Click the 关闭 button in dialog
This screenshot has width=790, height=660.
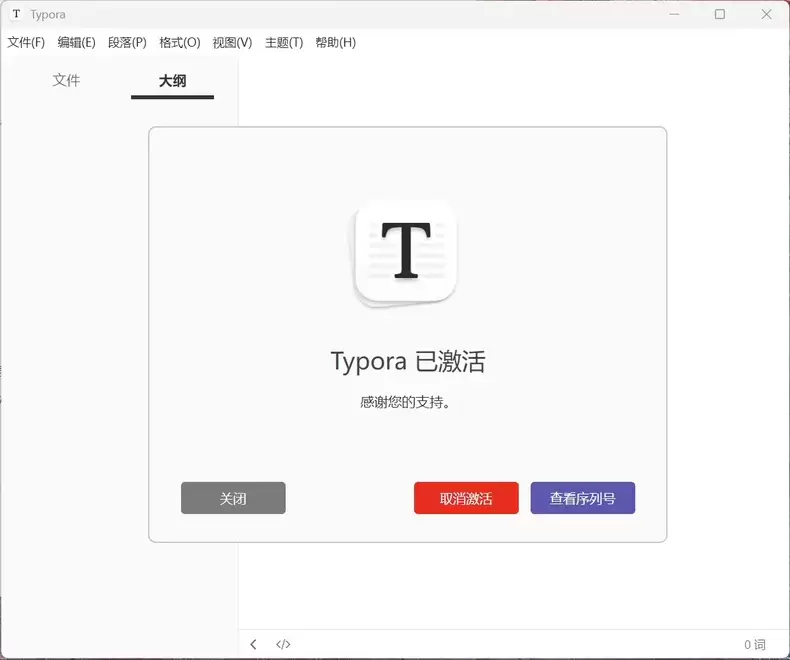coord(233,498)
